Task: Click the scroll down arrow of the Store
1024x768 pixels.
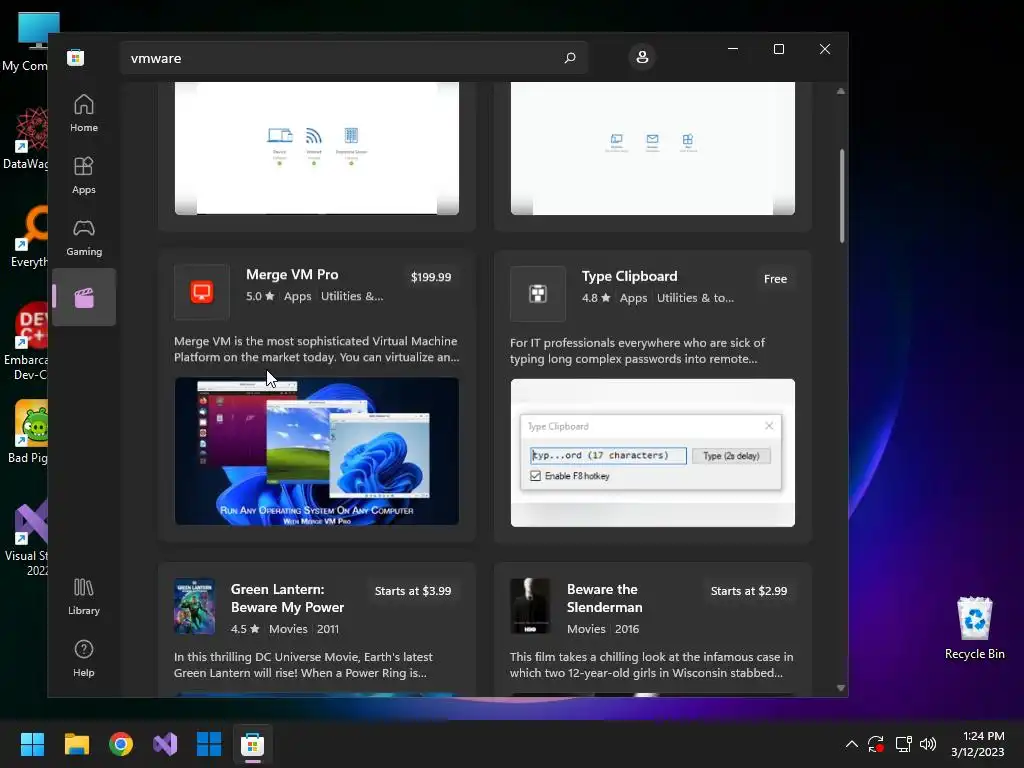Action: (840, 688)
